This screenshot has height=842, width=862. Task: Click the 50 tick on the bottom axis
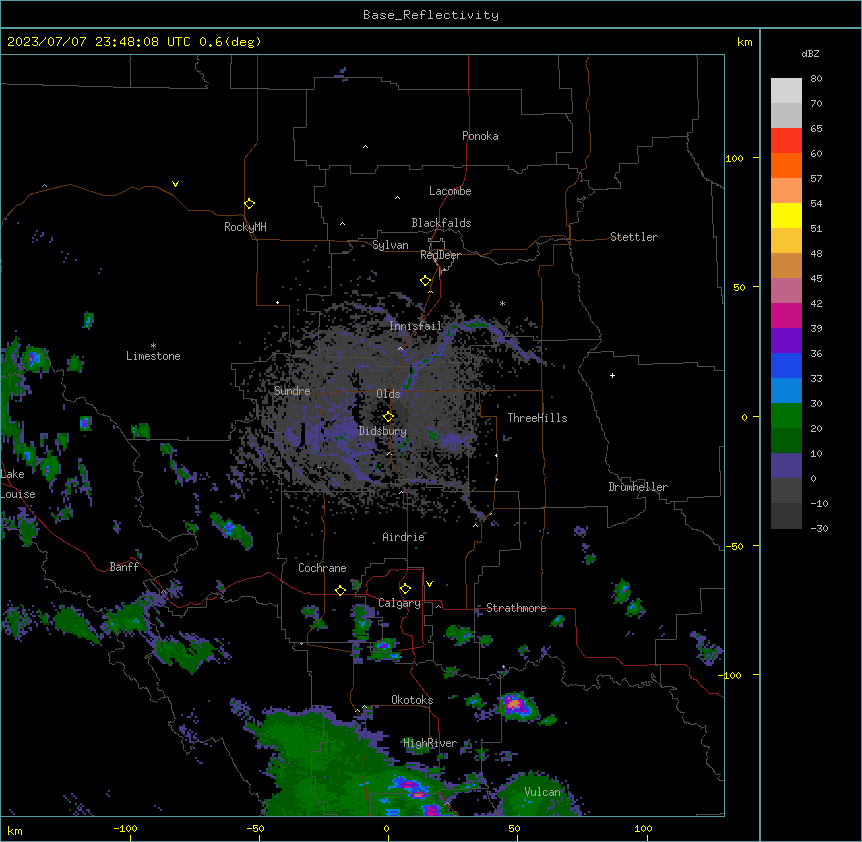pos(514,829)
